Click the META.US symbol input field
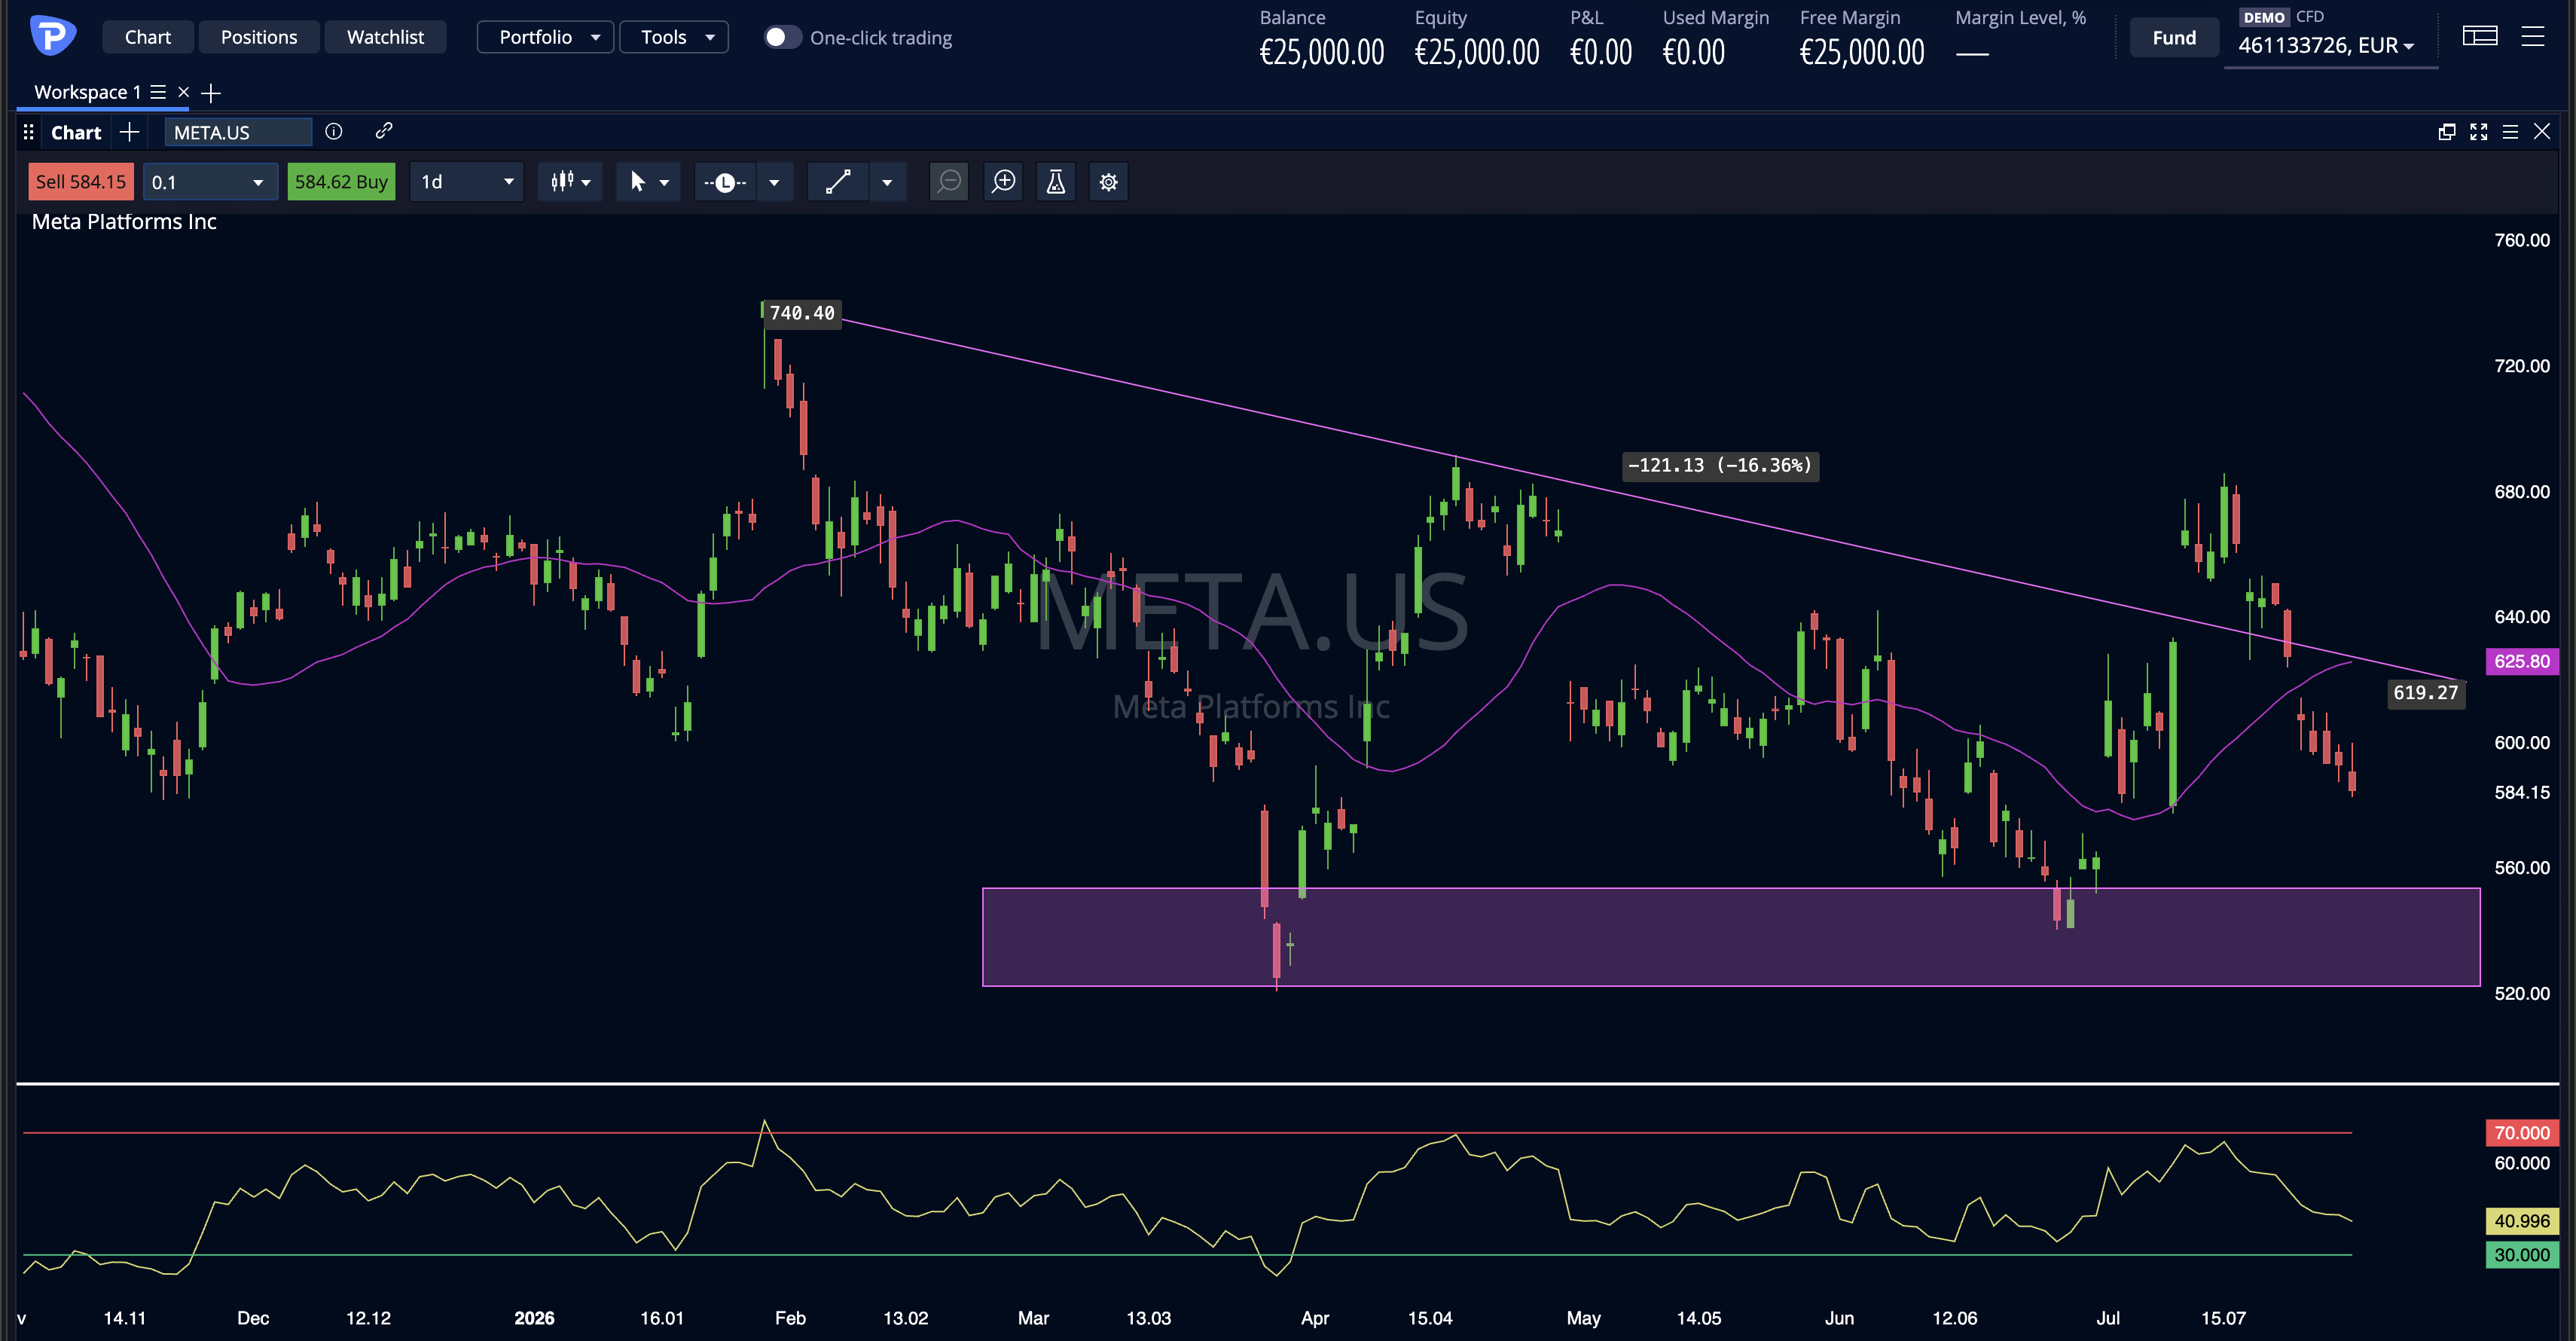The width and height of the screenshot is (2576, 1341). [238, 132]
